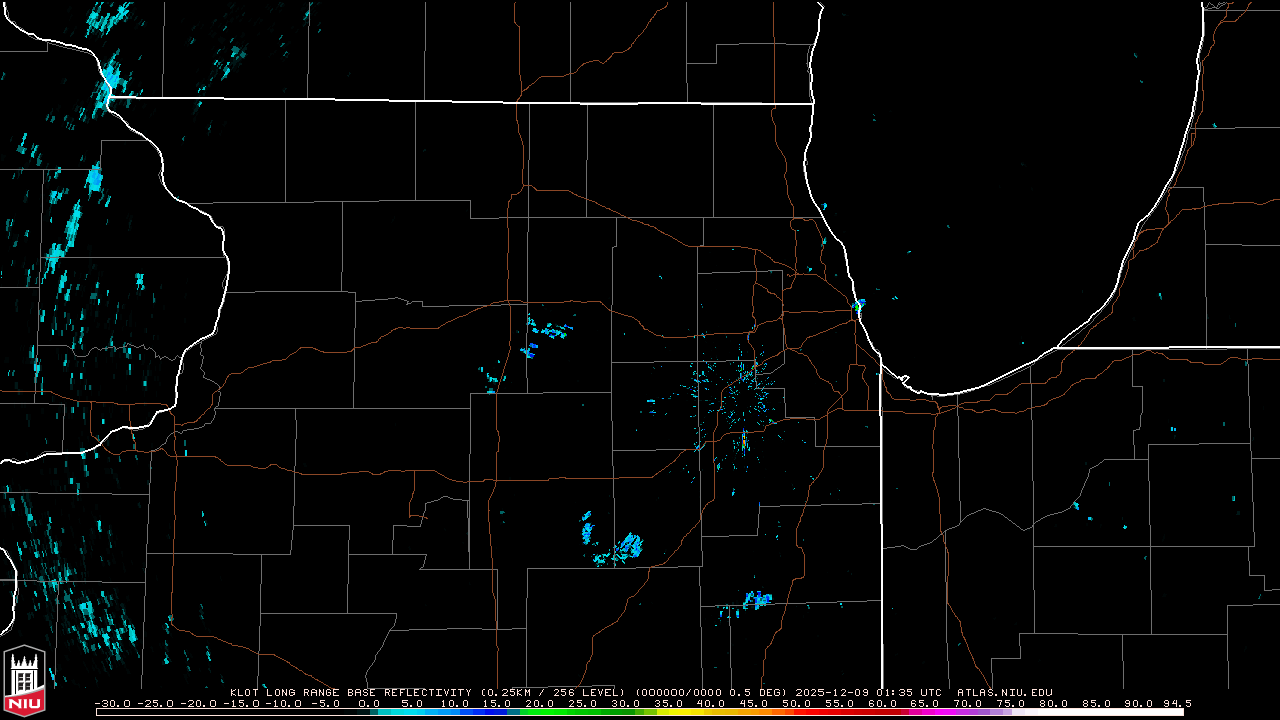Click the 01:35 UTC timestamp
The width and height of the screenshot is (1280, 720).
(908, 692)
